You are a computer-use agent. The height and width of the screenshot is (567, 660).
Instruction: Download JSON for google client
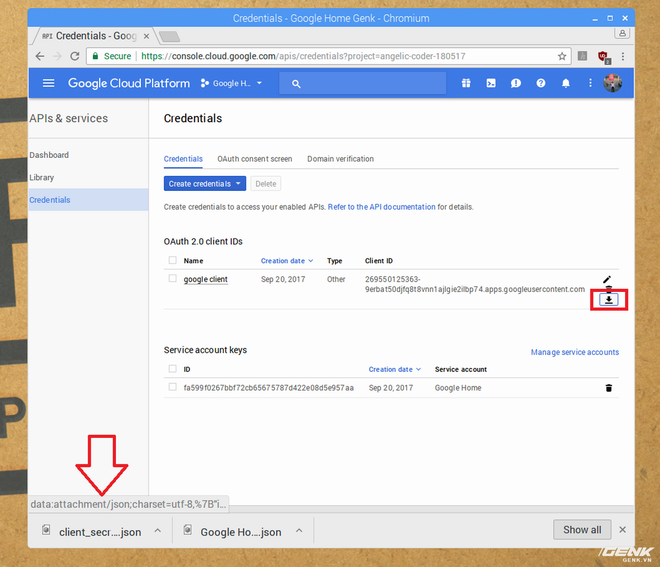(x=609, y=300)
